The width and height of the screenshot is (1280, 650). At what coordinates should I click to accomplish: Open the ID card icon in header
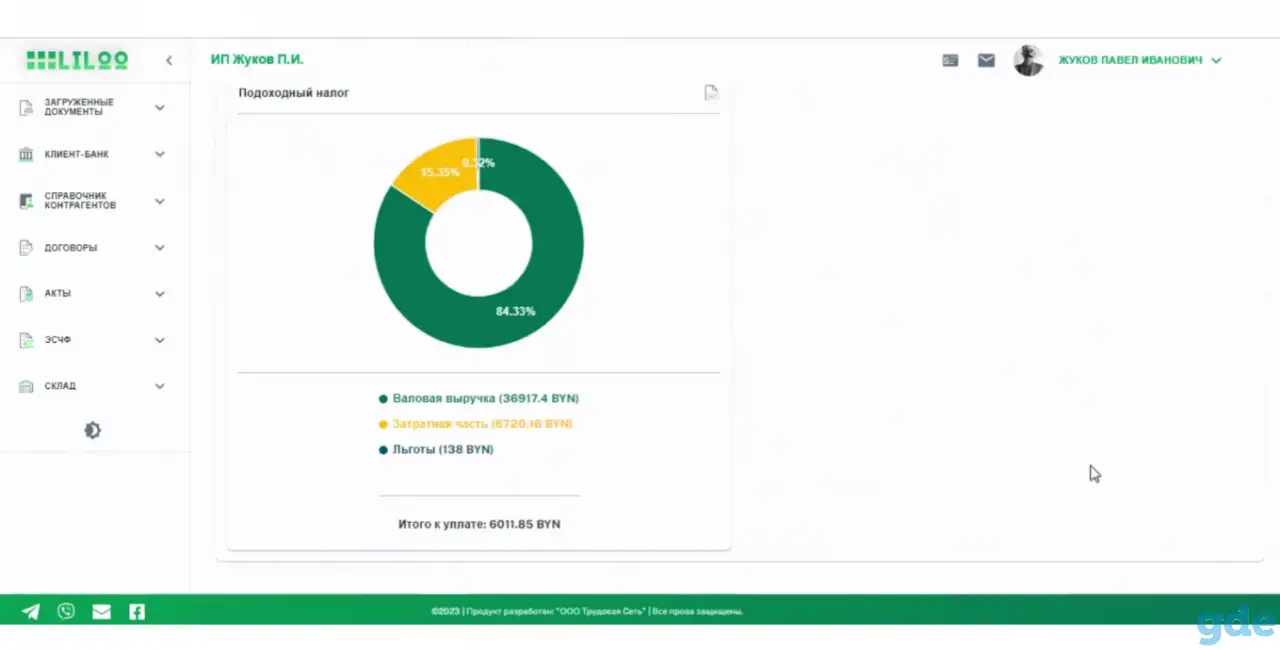point(950,60)
